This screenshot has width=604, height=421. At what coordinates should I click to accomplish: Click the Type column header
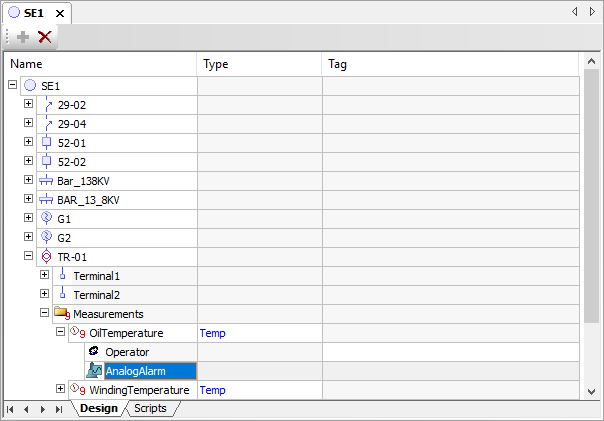pyautogui.click(x=258, y=64)
